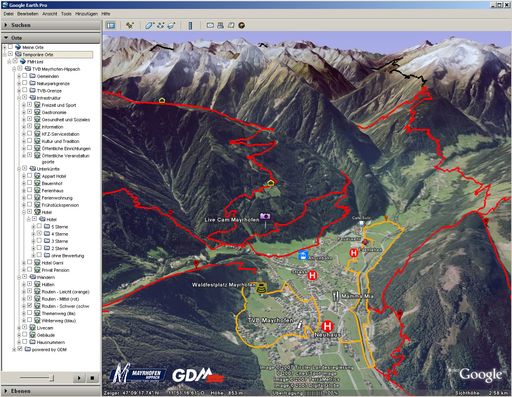Open the Tools menu
Image resolution: width=512 pixels, height=397 pixels.
(66, 14)
